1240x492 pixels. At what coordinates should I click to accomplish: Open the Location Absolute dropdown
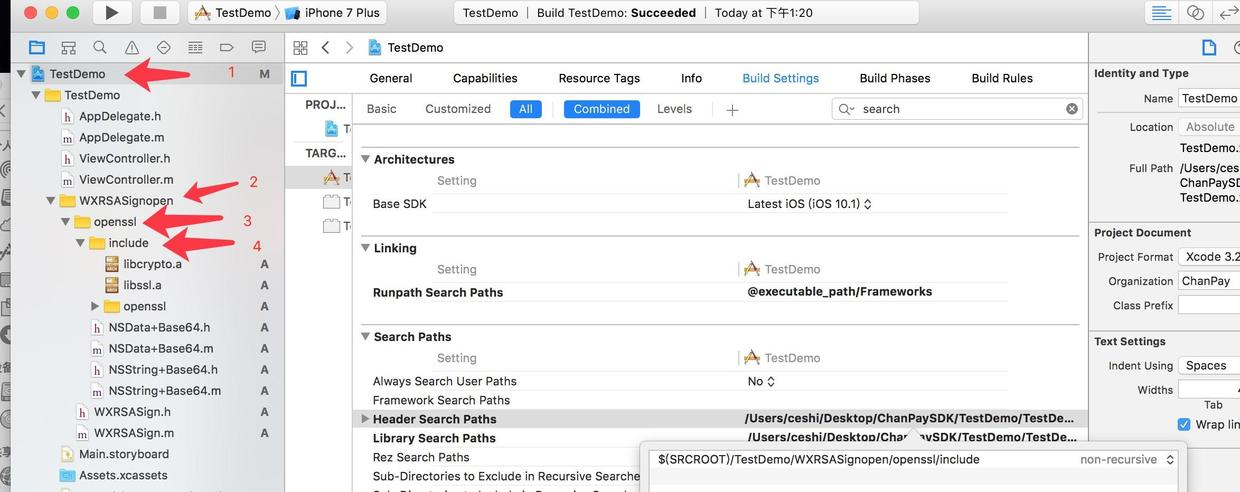coord(1209,127)
